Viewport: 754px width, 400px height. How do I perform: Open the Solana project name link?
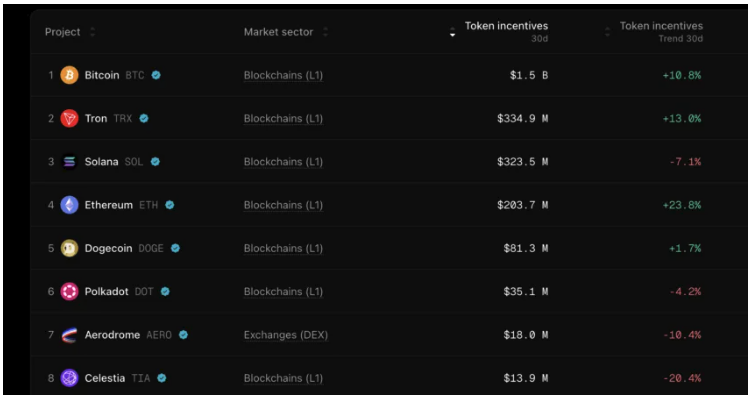coord(101,162)
